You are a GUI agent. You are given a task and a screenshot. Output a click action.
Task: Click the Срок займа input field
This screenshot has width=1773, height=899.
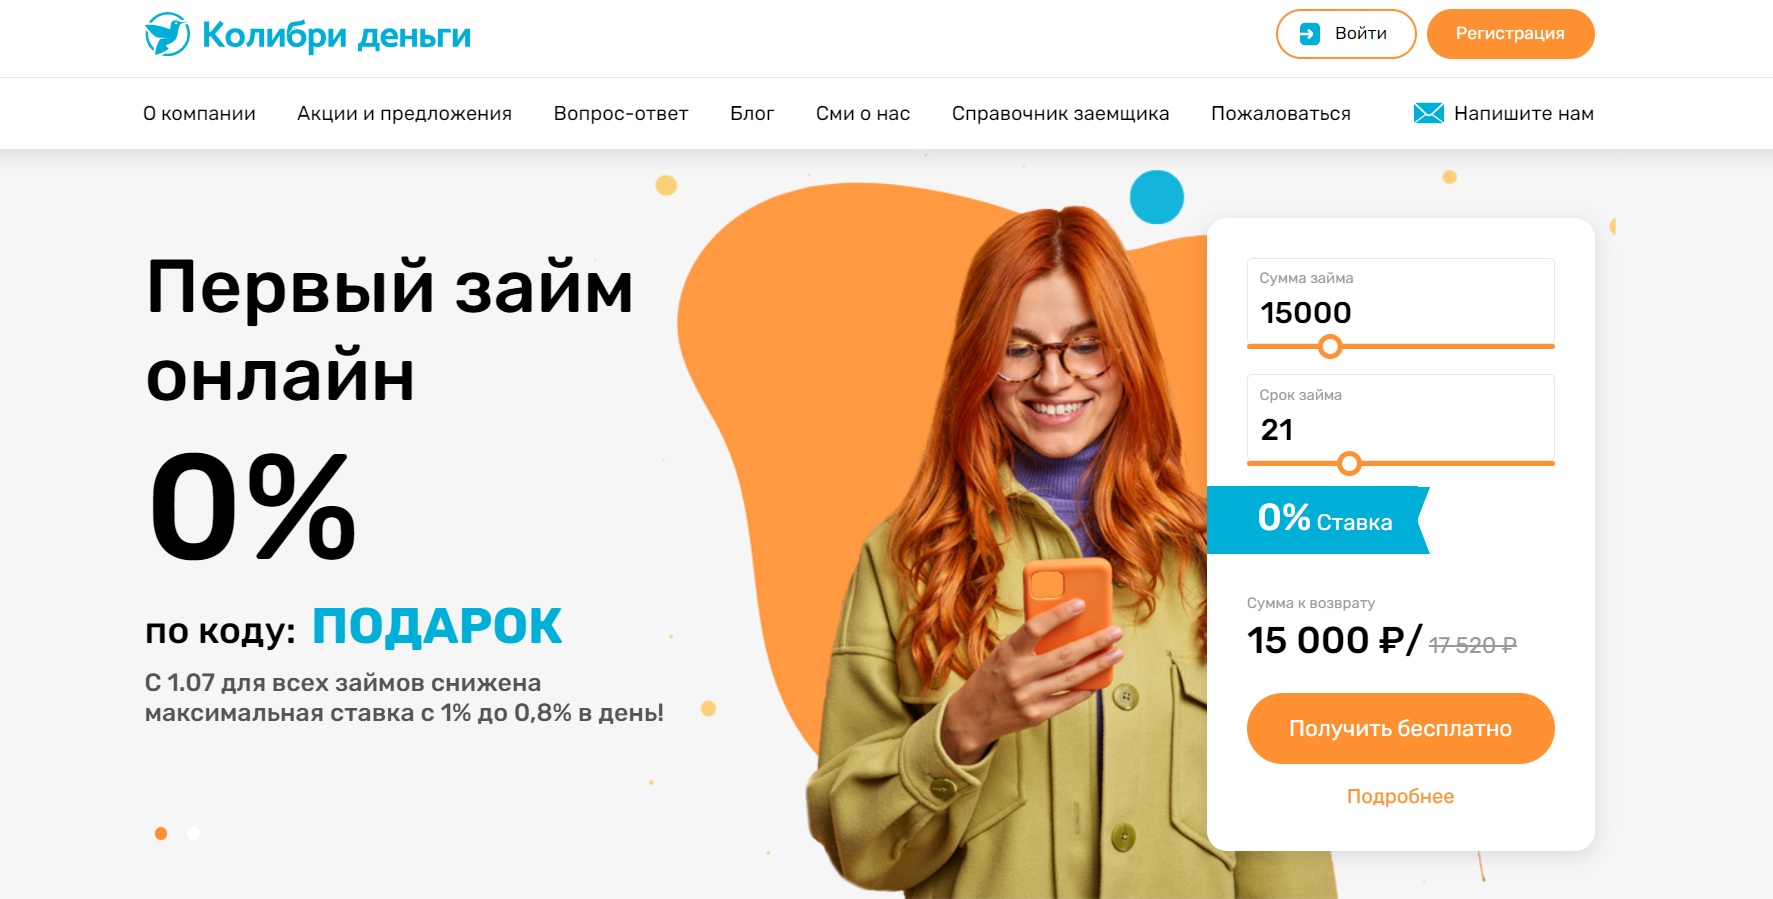point(1400,418)
